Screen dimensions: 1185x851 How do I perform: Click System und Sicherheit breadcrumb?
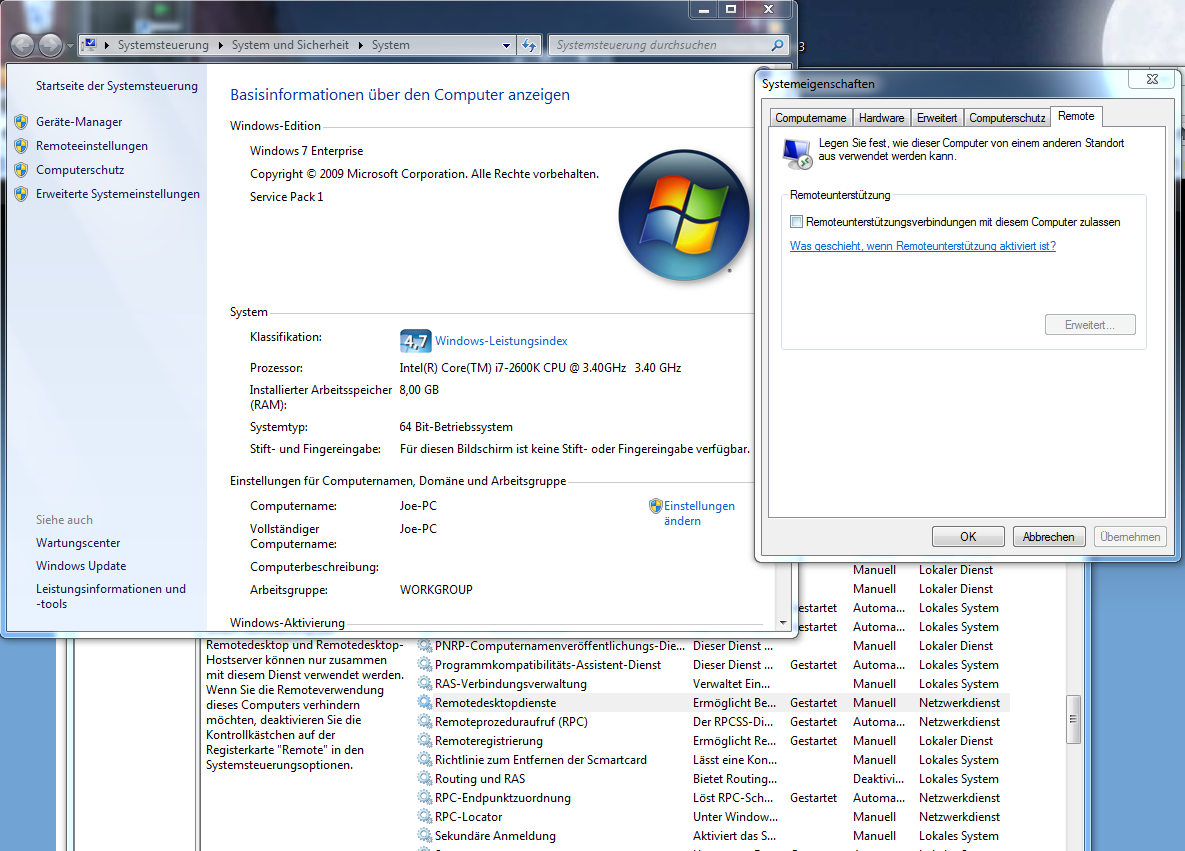point(290,45)
